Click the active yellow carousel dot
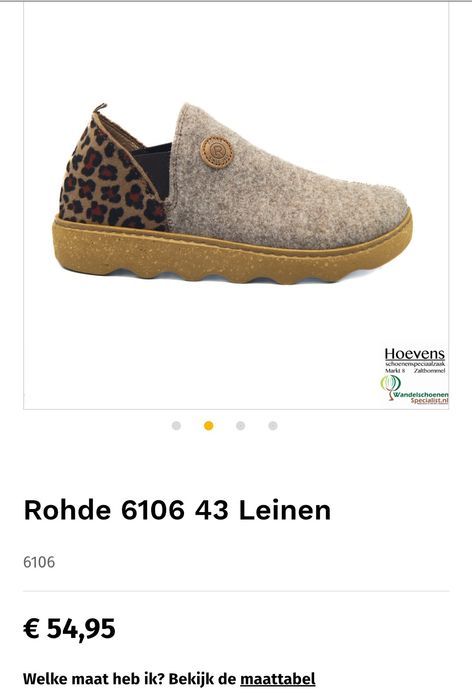Viewport: 472px width, 699px height. [208, 426]
